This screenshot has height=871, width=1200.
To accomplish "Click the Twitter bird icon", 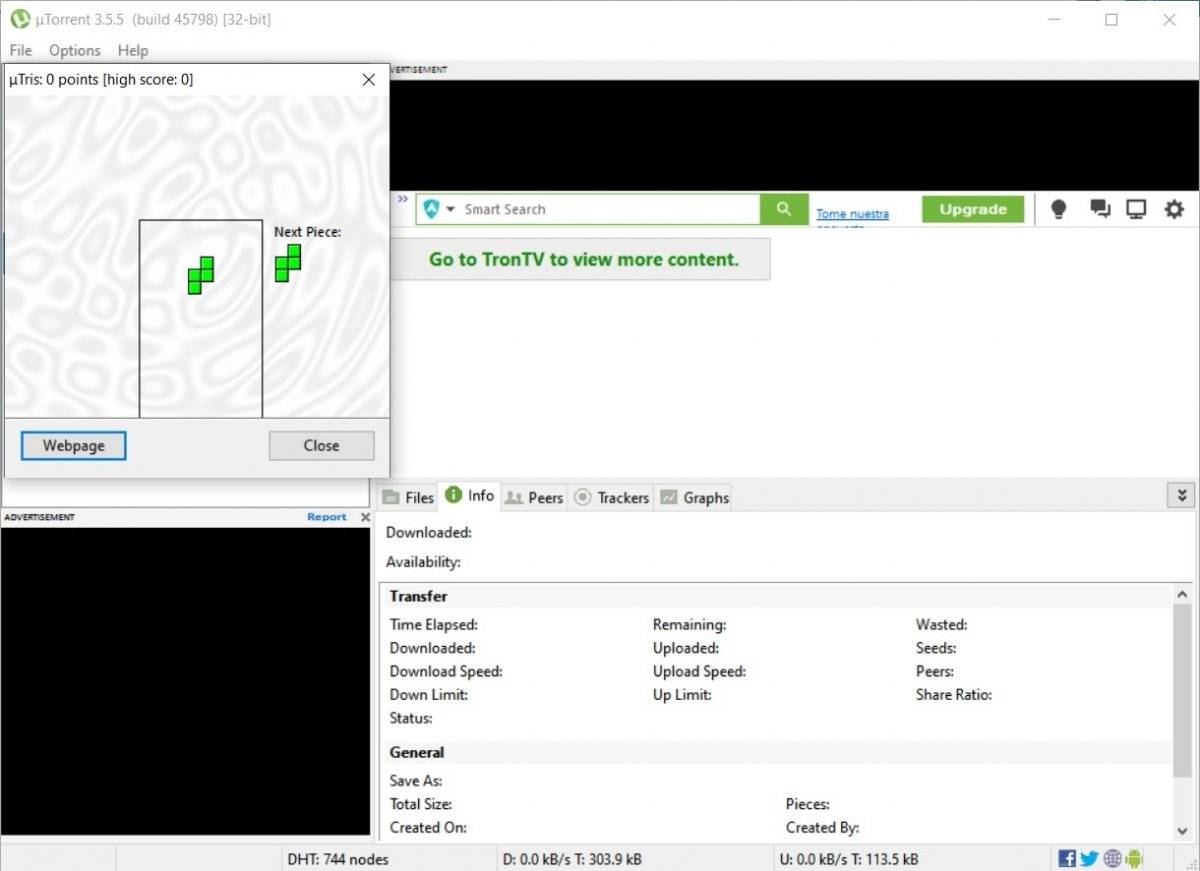I will [x=1089, y=858].
